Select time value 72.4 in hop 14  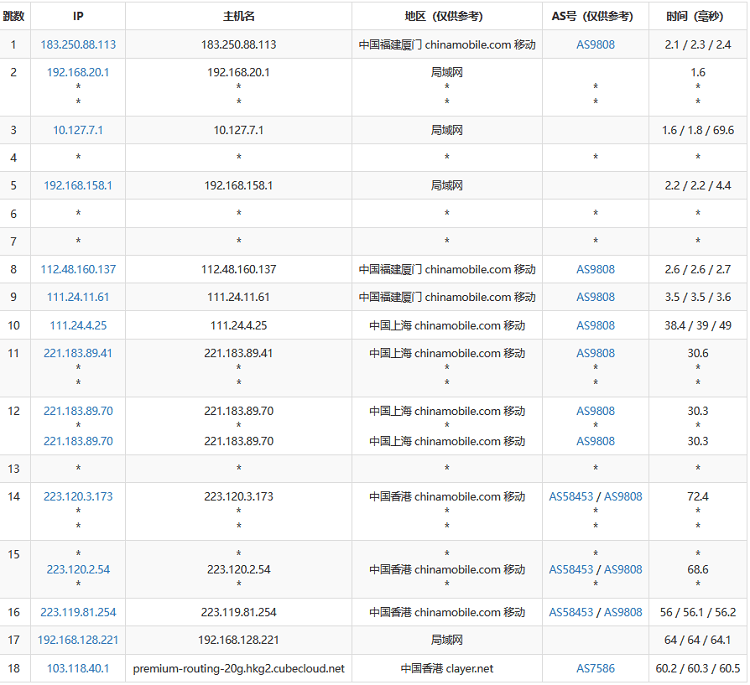click(698, 497)
